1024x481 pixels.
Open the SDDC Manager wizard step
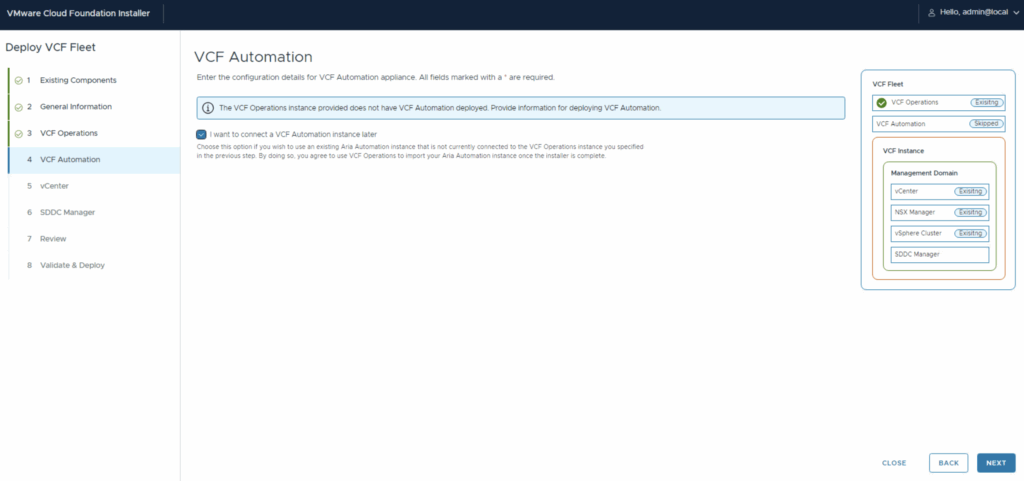67,212
